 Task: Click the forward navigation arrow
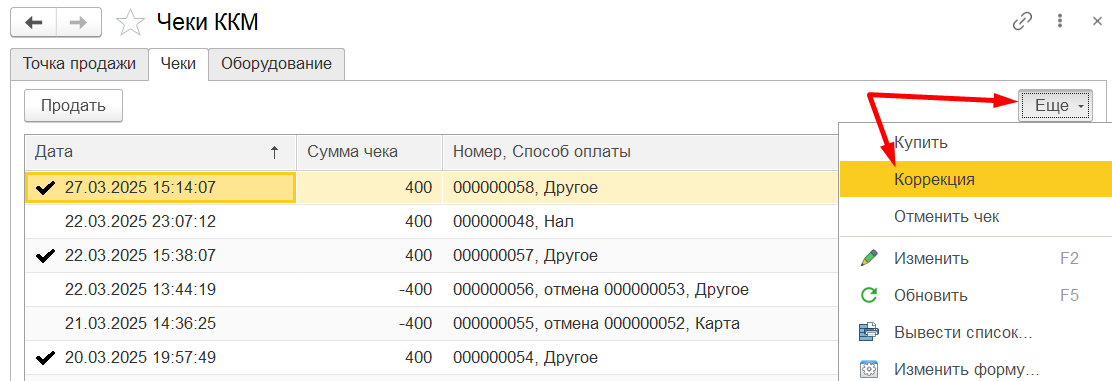[x=78, y=22]
